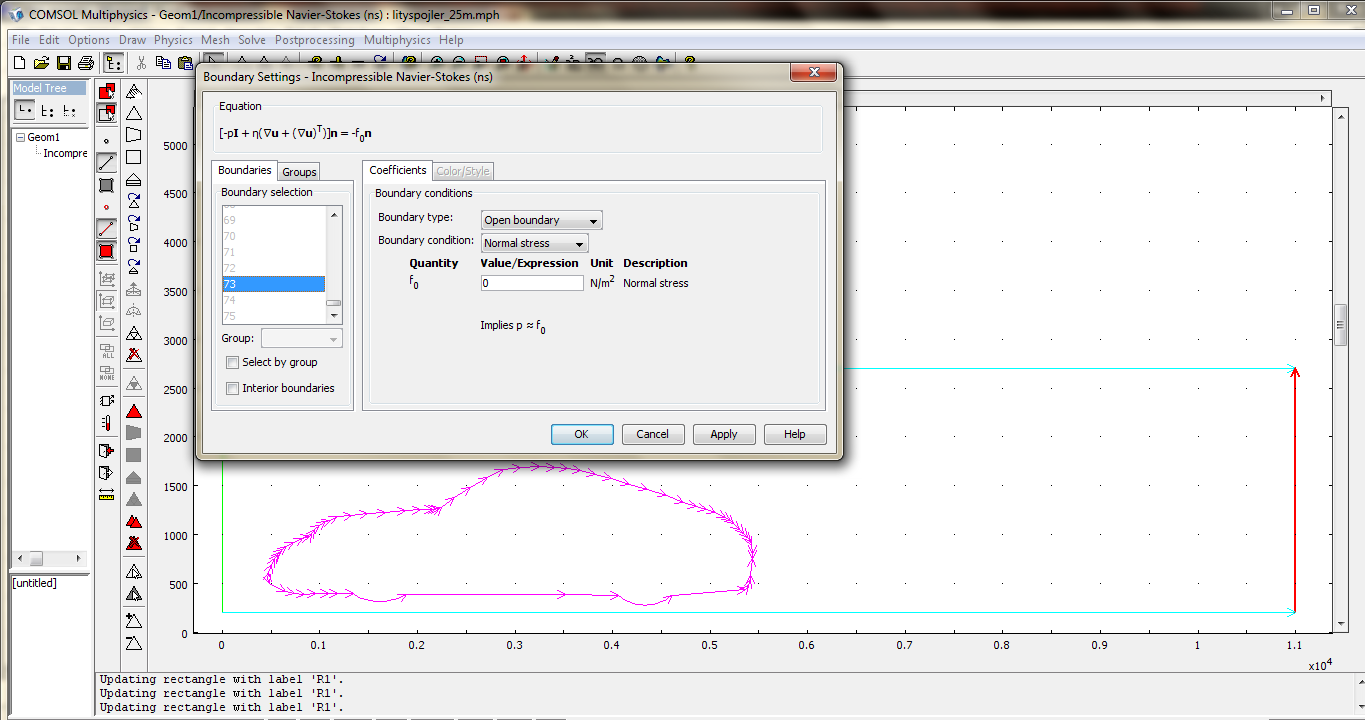Click the delete mesh red-X triangle icon
This screenshot has height=720, width=1365.
(x=134, y=355)
